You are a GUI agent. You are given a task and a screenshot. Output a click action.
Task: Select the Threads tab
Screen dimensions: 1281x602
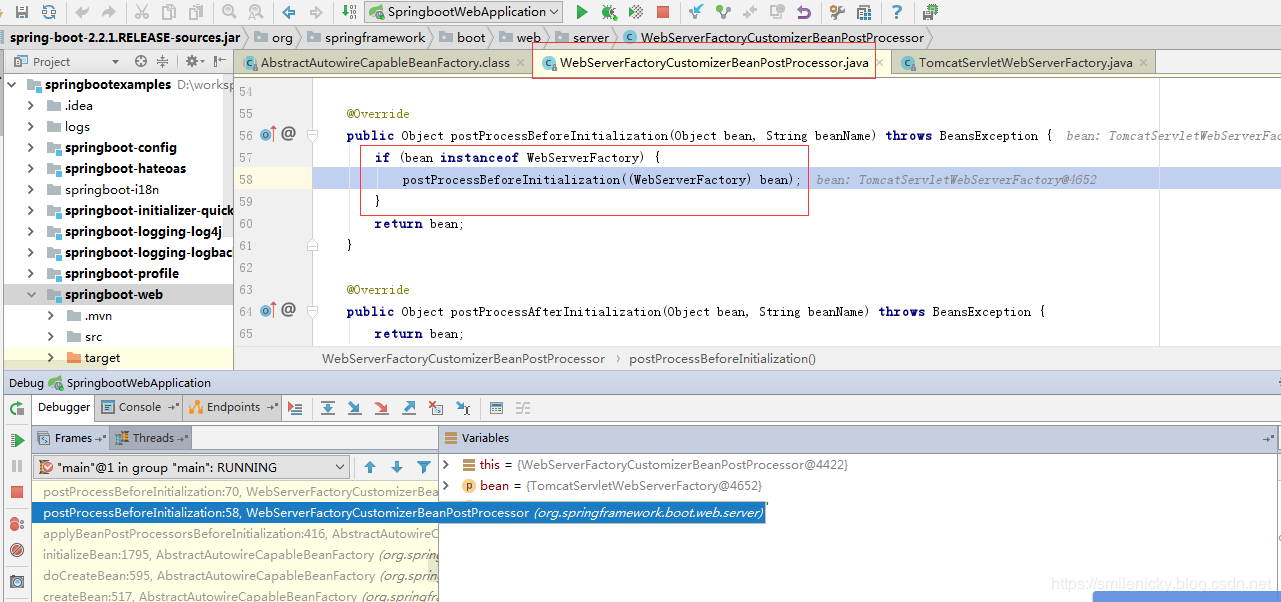pyautogui.click(x=150, y=438)
